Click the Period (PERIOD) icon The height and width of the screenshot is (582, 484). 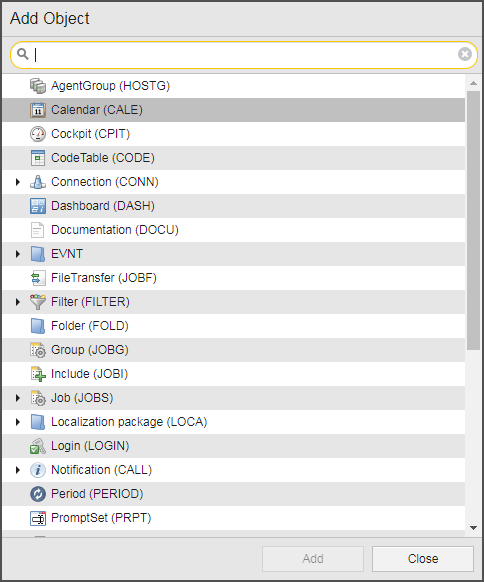click(38, 494)
